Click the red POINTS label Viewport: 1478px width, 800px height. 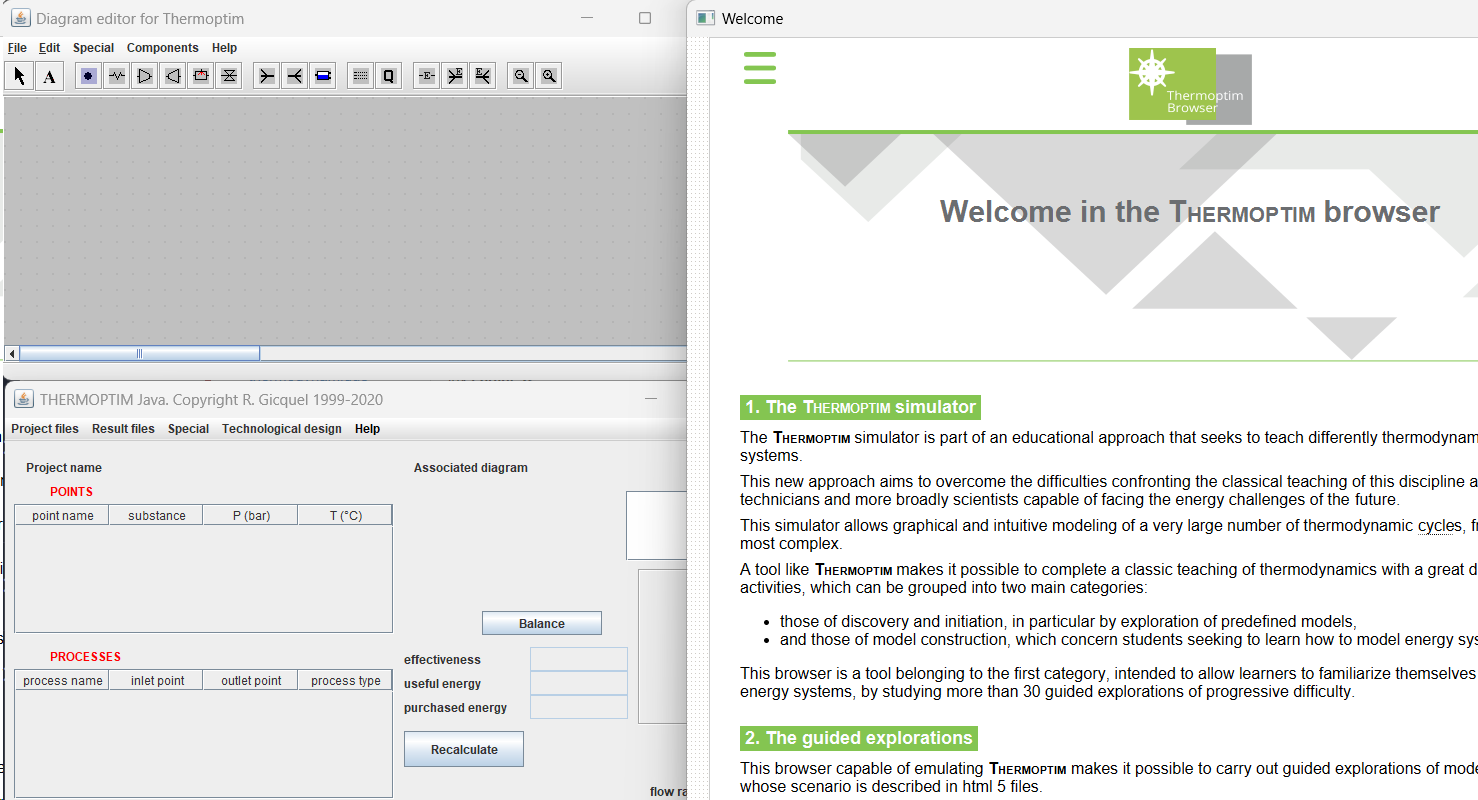click(71, 491)
